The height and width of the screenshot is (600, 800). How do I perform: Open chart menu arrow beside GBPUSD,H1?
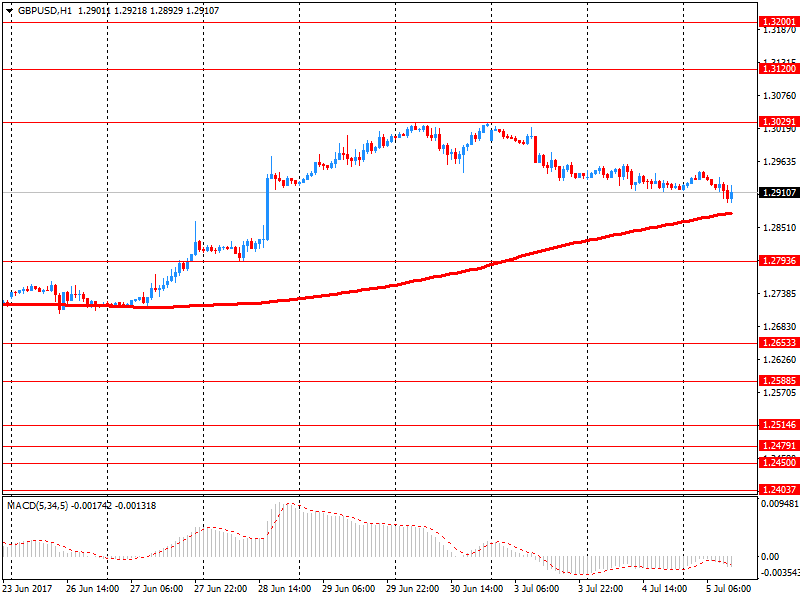(9, 11)
